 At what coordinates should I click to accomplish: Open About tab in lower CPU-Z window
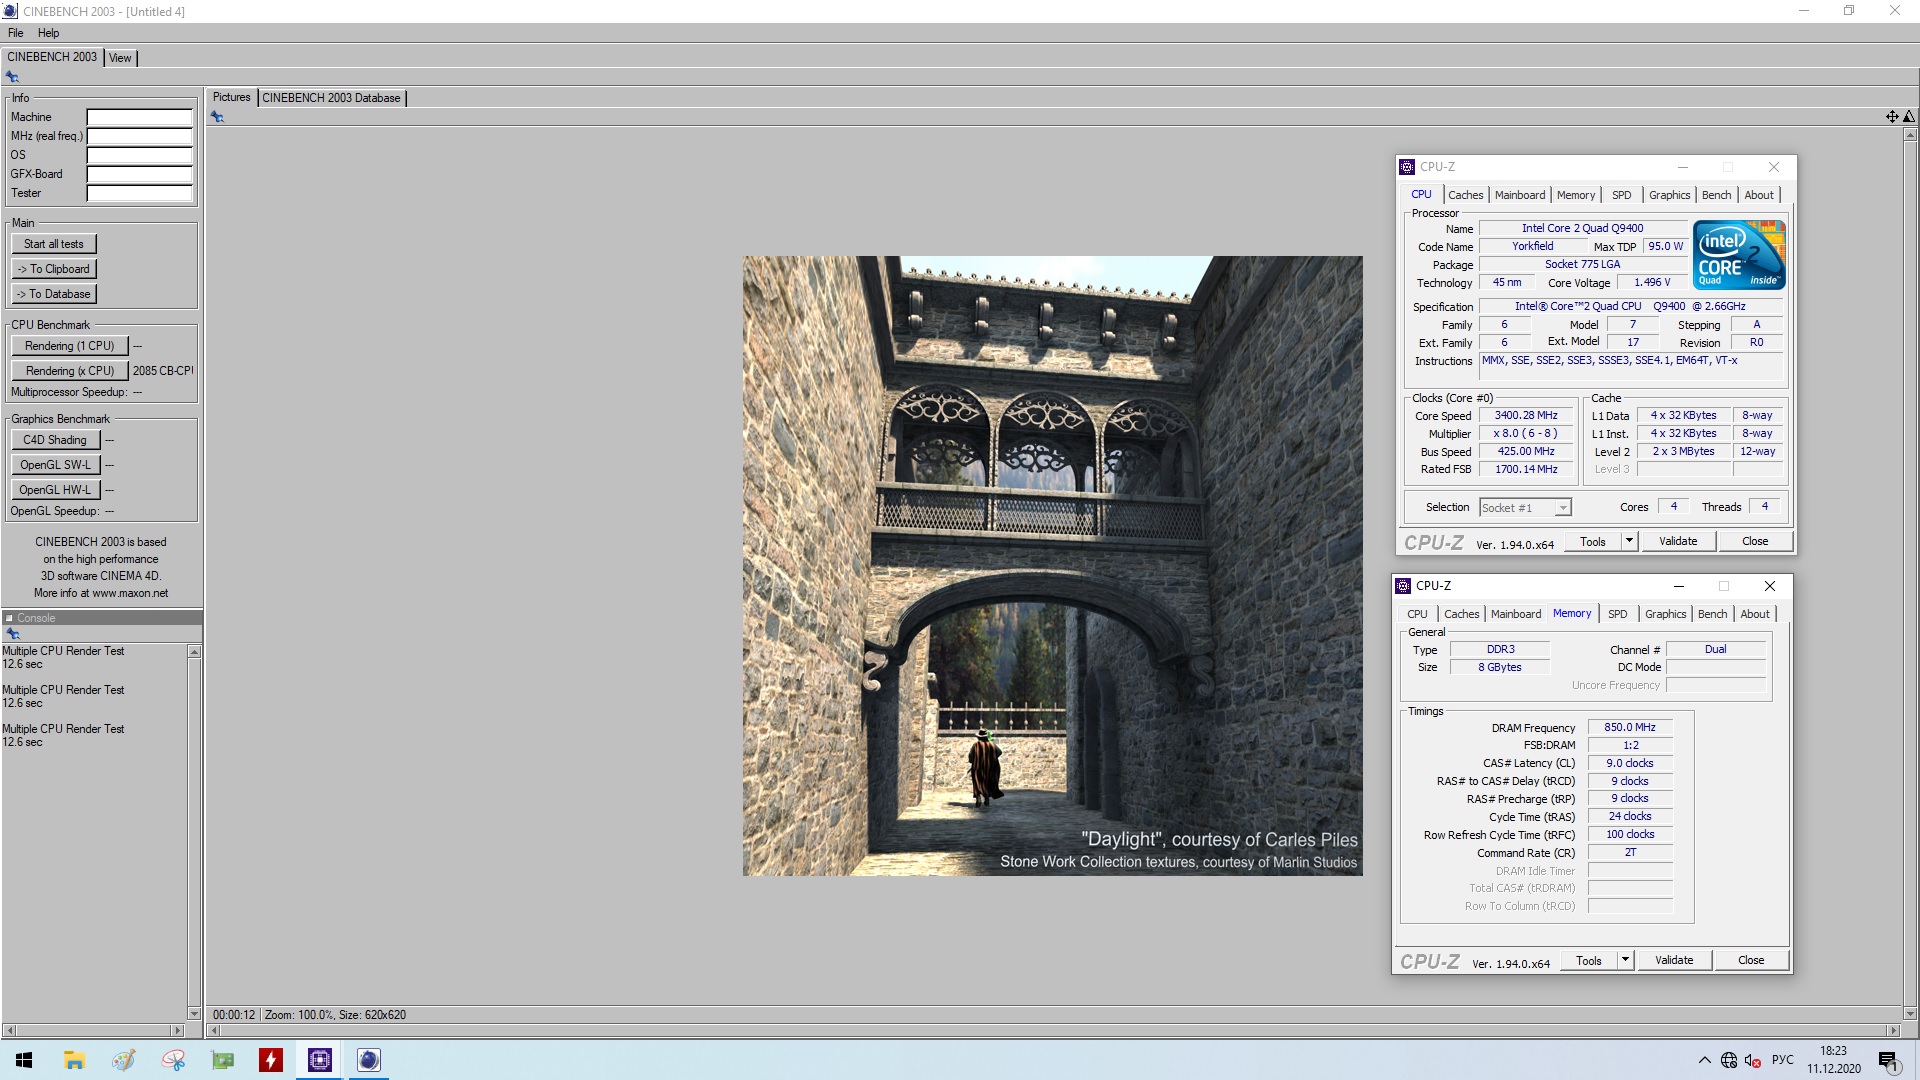point(1754,614)
